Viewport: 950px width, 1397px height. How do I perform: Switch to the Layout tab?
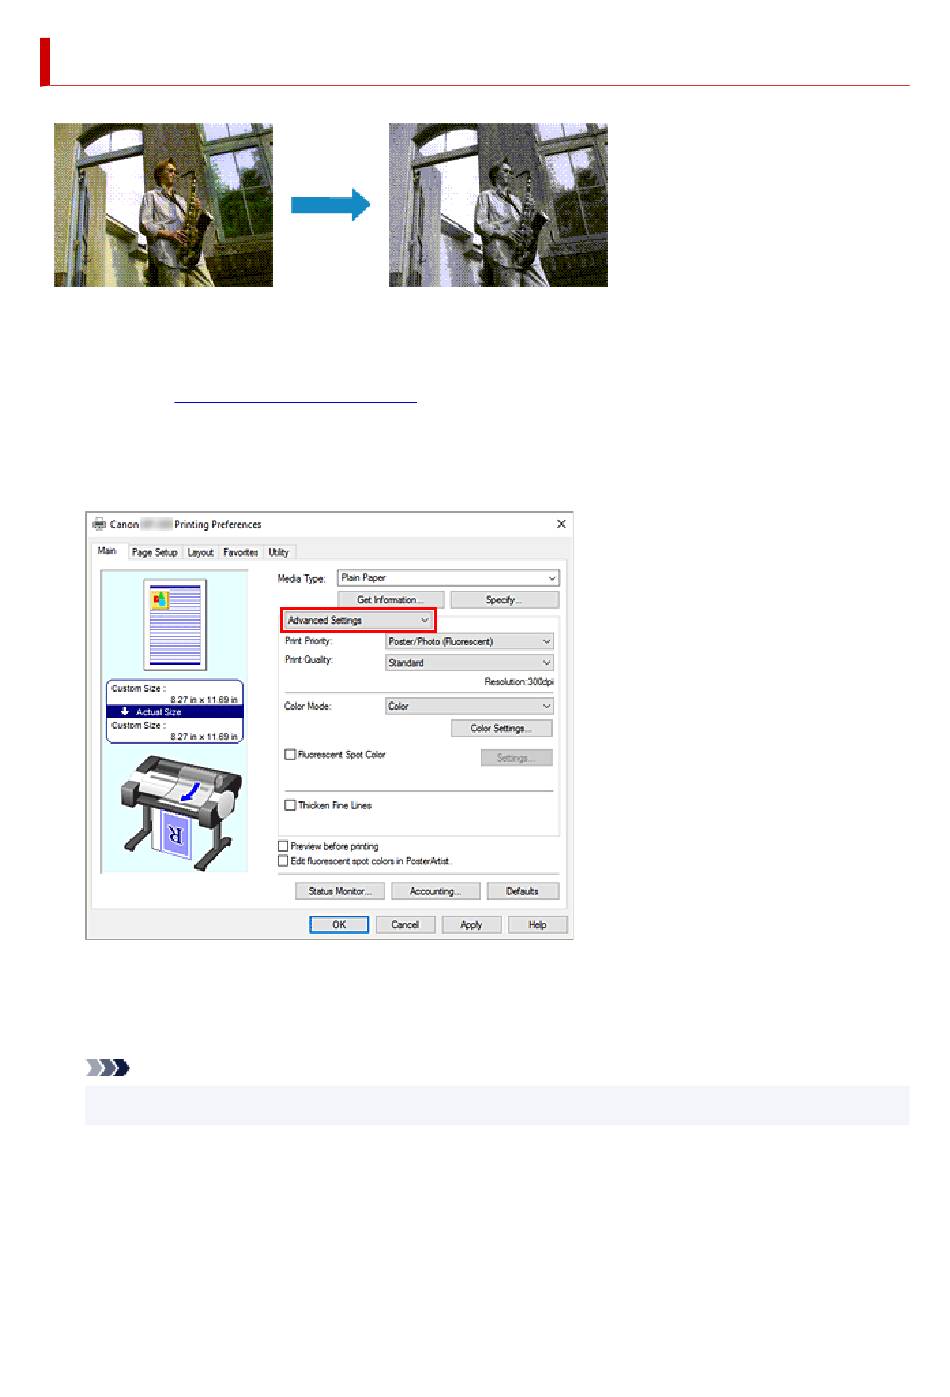tap(200, 552)
